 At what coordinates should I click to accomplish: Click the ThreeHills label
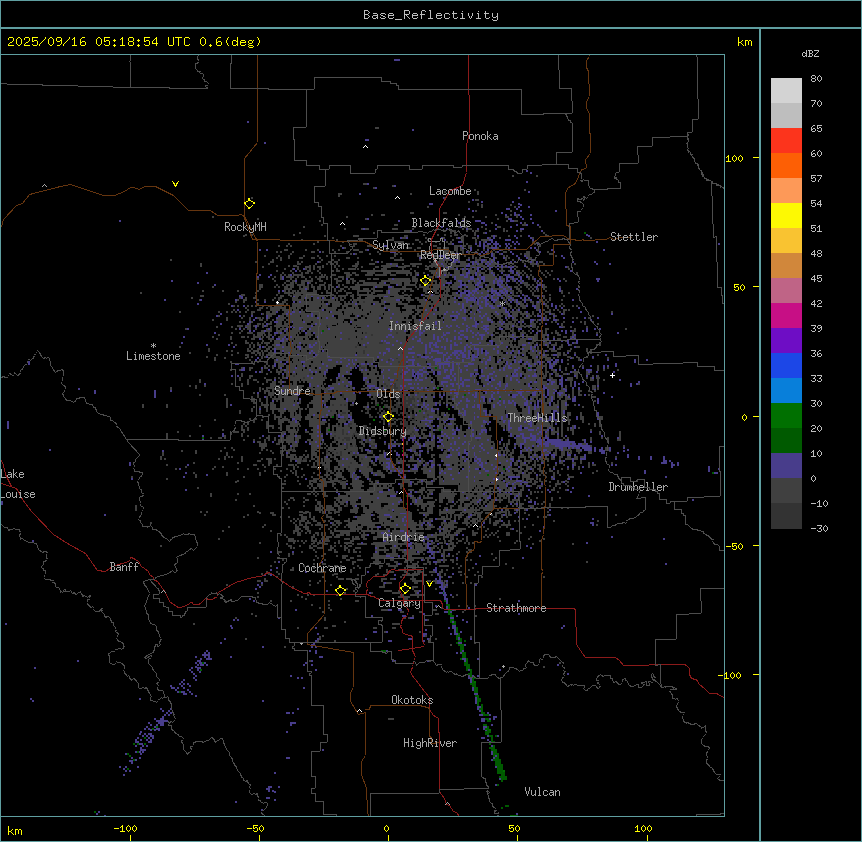537,418
